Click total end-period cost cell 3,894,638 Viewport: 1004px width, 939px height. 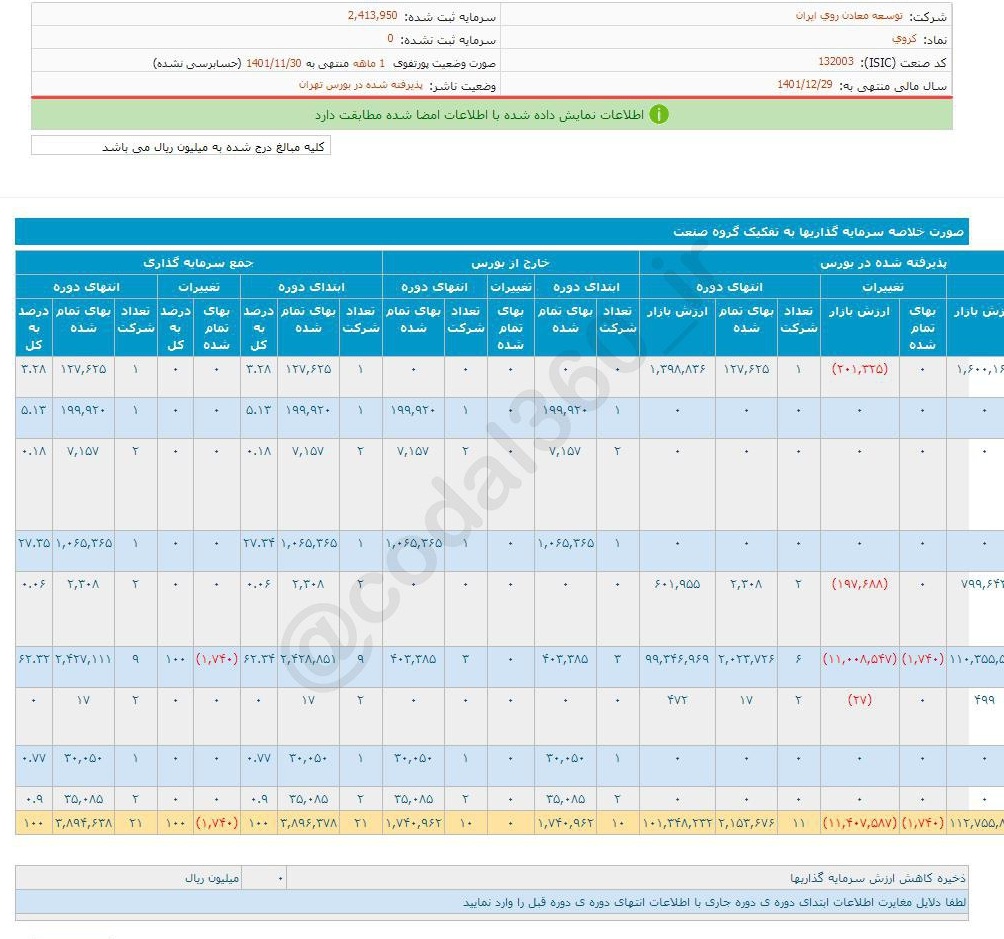click(x=83, y=823)
